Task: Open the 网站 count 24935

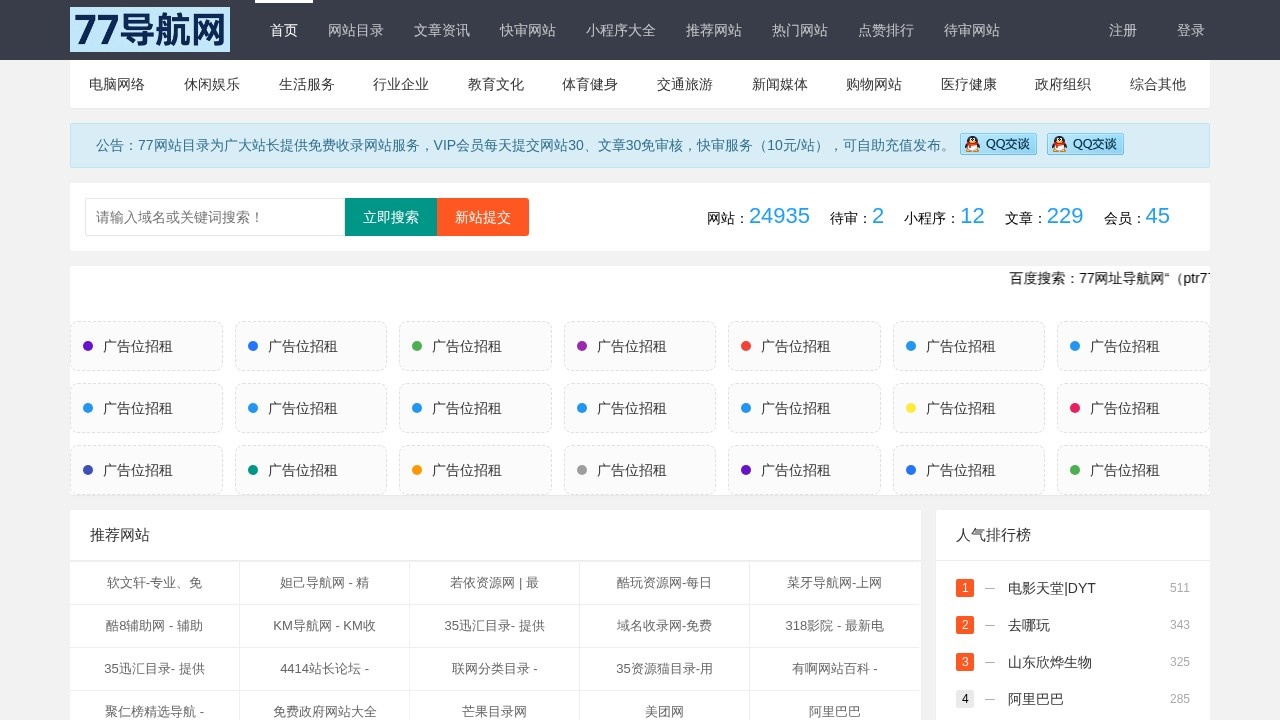Action: click(x=779, y=216)
